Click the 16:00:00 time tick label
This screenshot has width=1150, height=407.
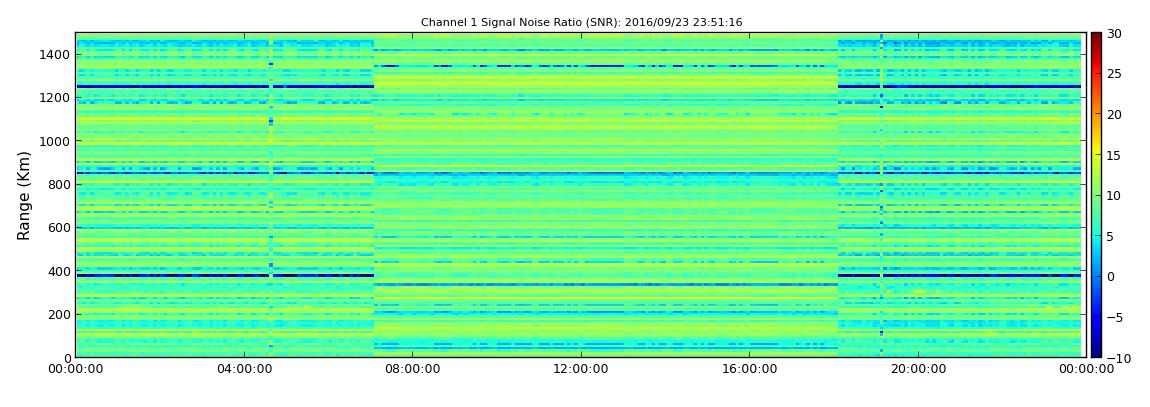pyautogui.click(x=748, y=370)
